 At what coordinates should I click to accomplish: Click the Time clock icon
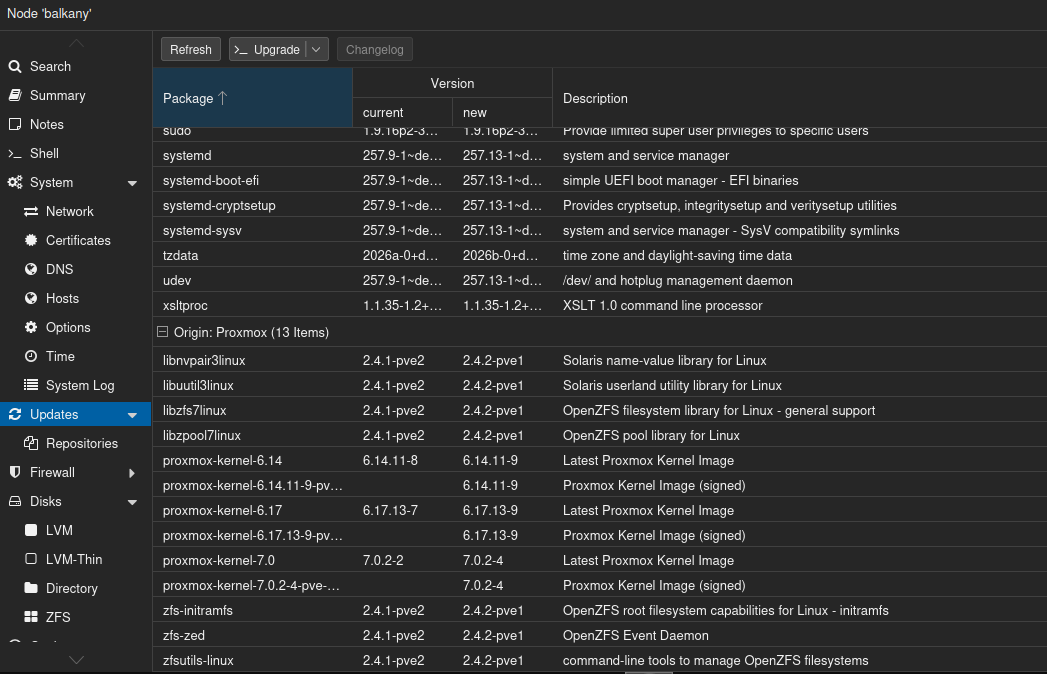click(x=31, y=356)
